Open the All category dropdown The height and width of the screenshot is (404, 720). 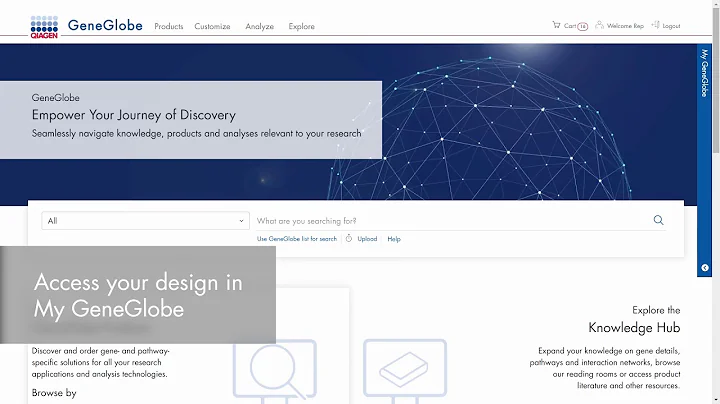pyautogui.click(x=146, y=221)
